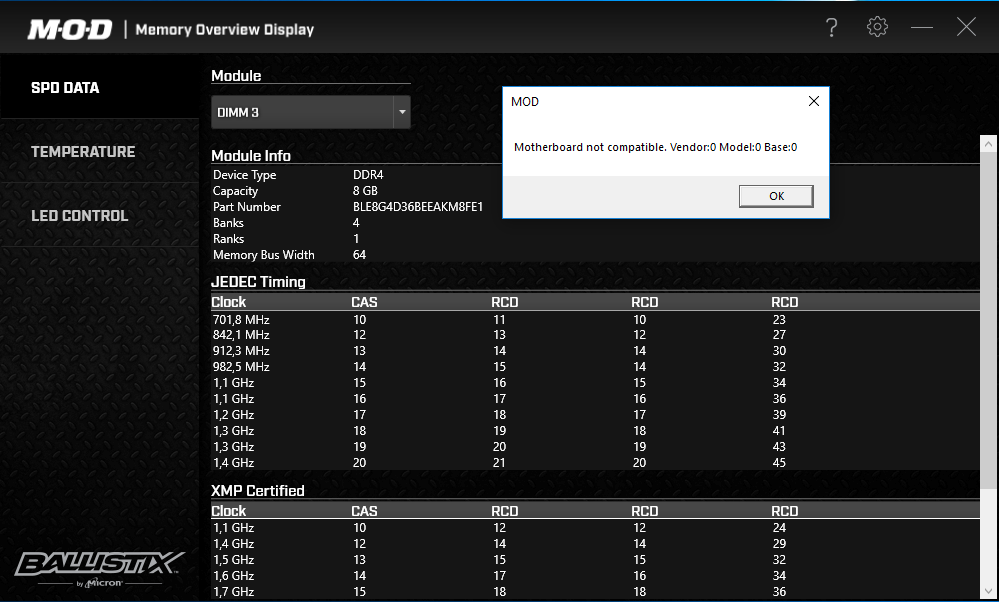Close the Memory Overview Display window
Viewport: 999px width, 602px height.
[x=966, y=27]
